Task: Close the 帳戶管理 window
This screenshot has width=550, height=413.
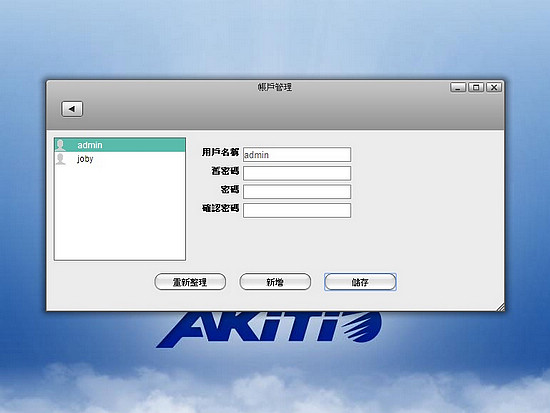Action: point(494,87)
